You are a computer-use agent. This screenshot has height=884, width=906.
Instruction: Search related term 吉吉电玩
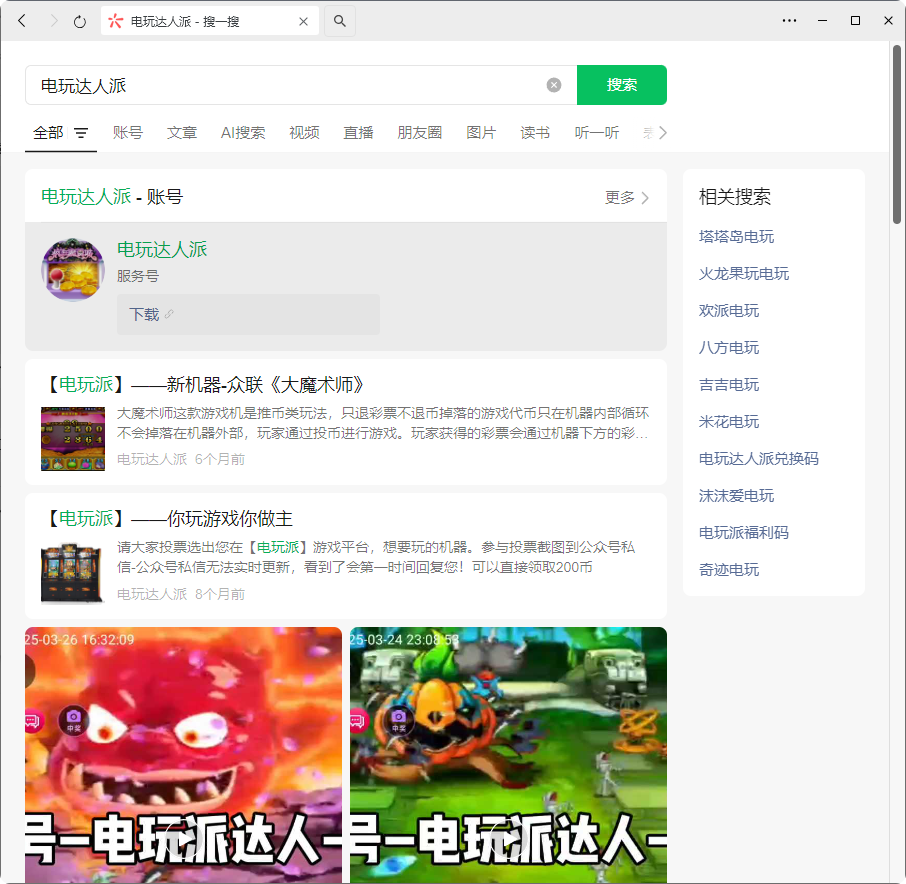(x=729, y=384)
